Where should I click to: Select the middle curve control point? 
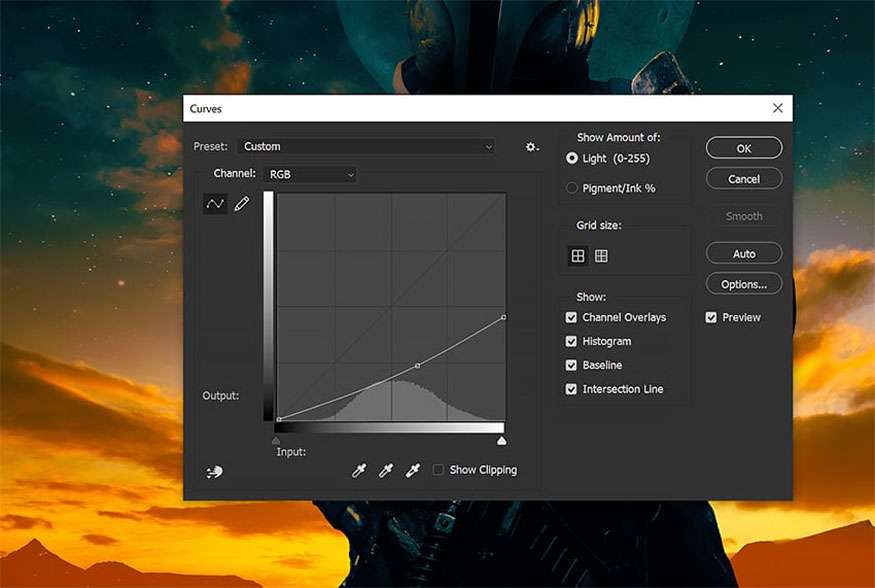coord(418,365)
